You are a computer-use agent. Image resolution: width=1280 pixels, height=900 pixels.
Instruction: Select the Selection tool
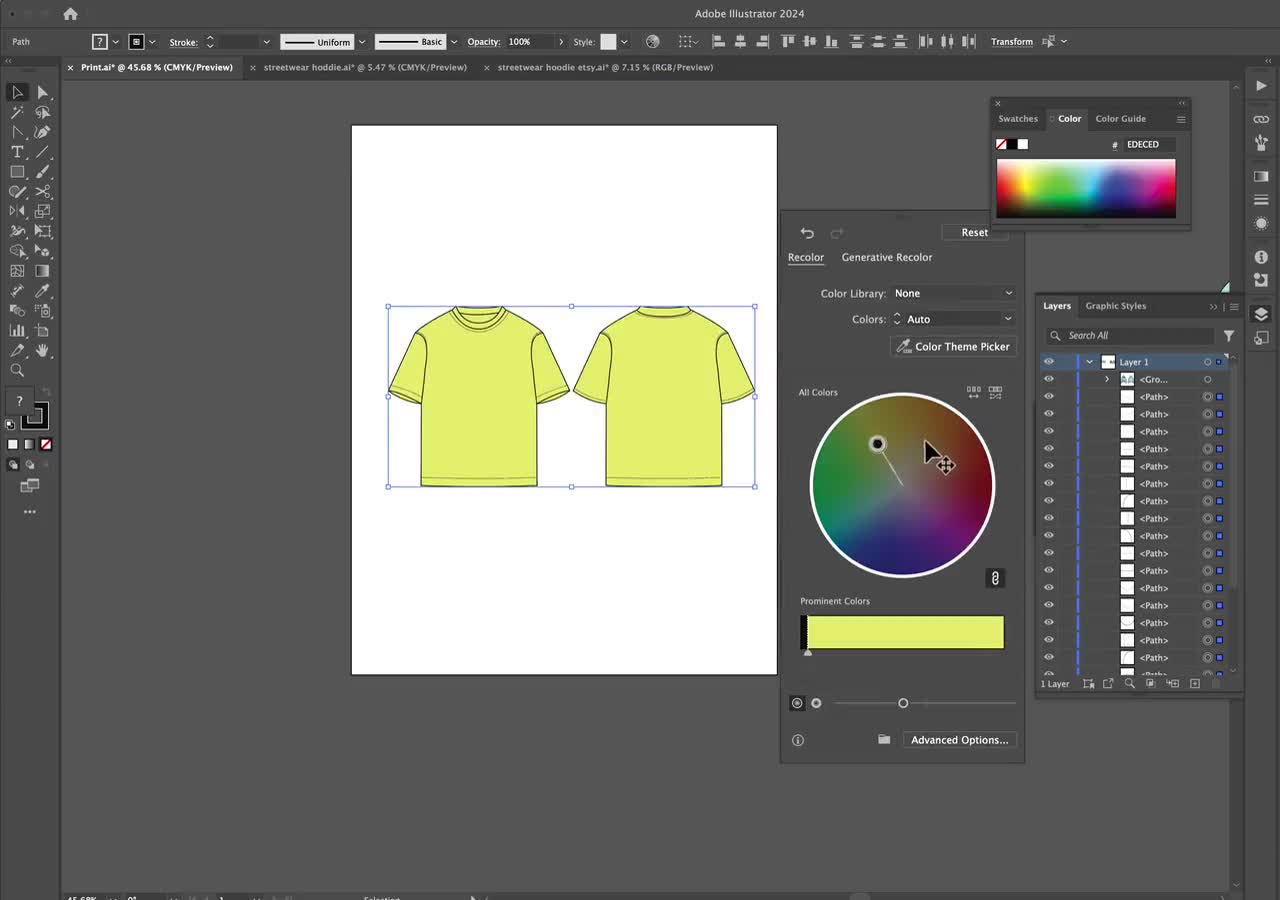click(x=16, y=92)
